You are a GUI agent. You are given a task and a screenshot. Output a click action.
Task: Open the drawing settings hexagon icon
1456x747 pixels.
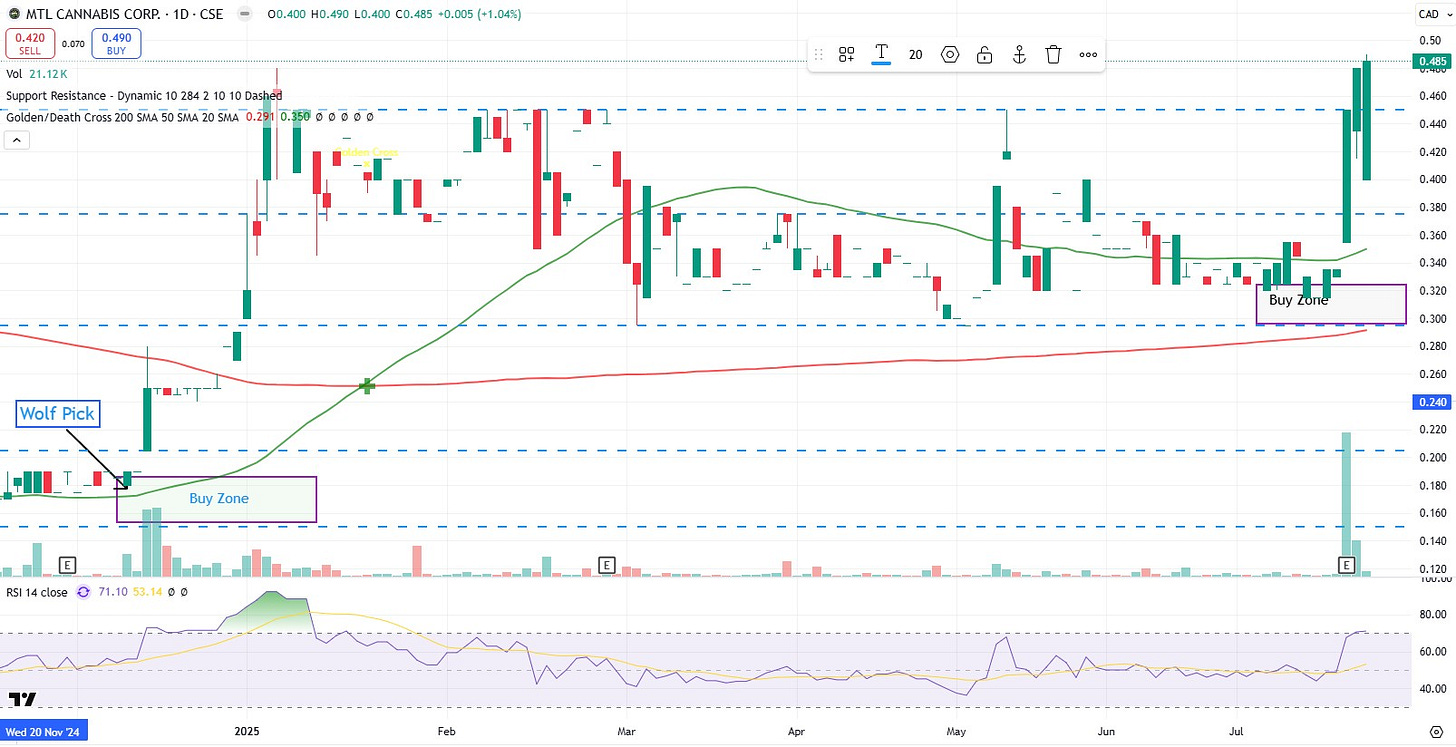950,55
